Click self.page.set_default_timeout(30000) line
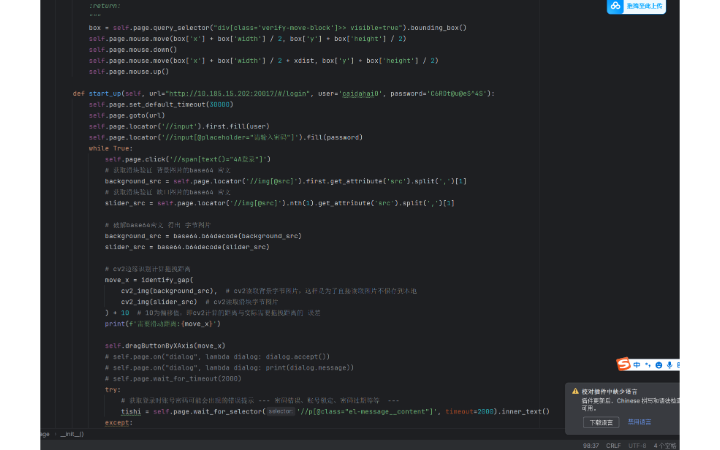Screen dimensions: 720x450 161,104
